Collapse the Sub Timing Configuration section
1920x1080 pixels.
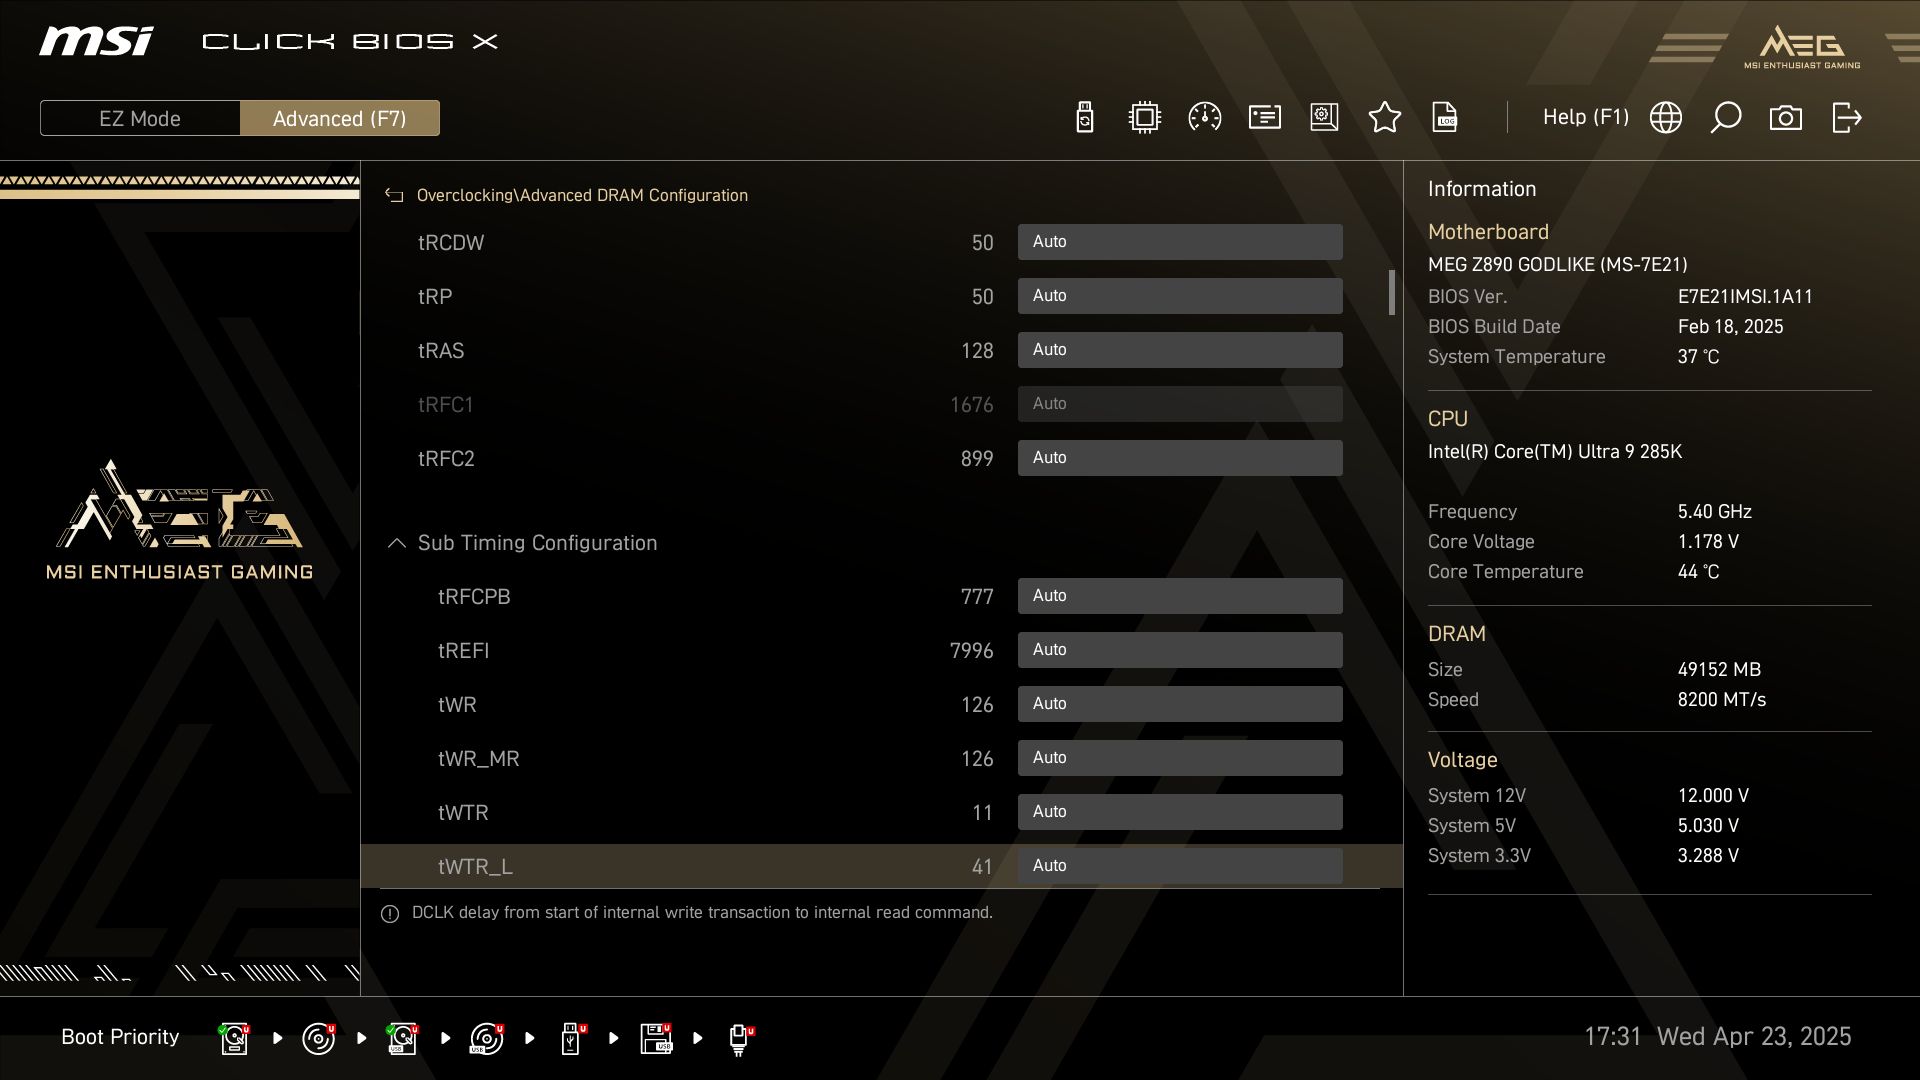[x=396, y=543]
